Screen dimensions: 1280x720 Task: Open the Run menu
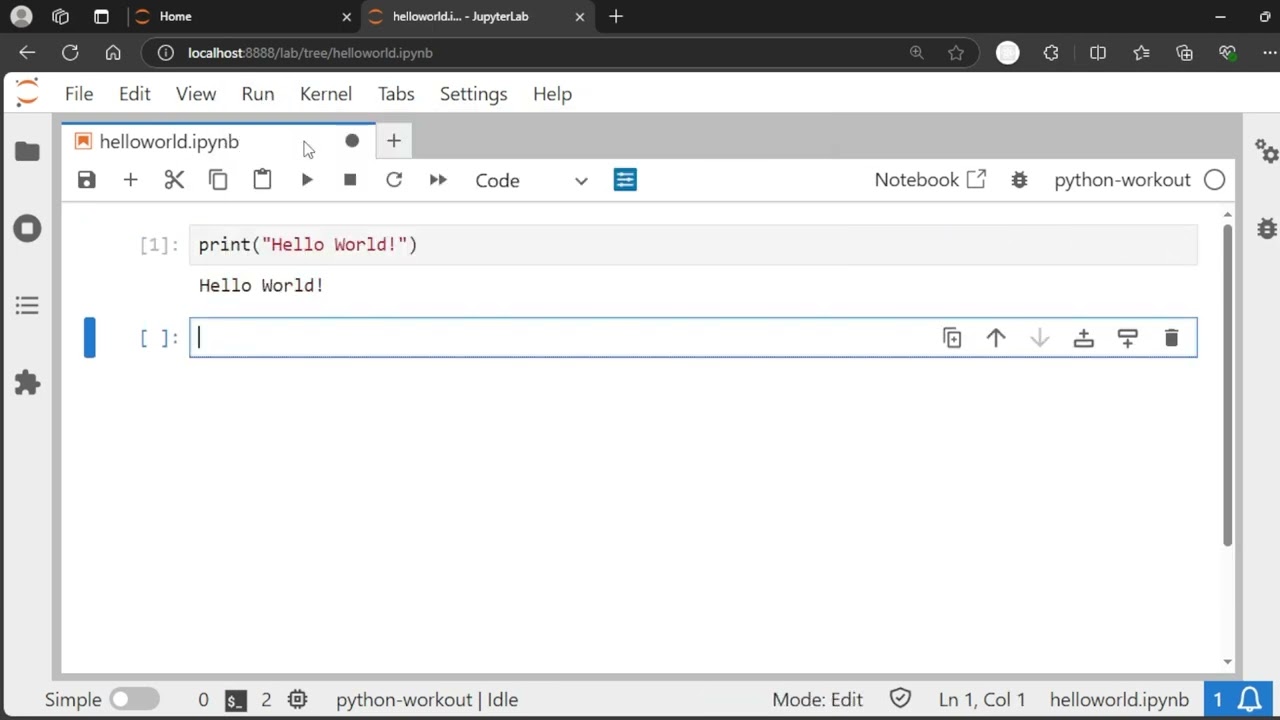pyautogui.click(x=258, y=94)
